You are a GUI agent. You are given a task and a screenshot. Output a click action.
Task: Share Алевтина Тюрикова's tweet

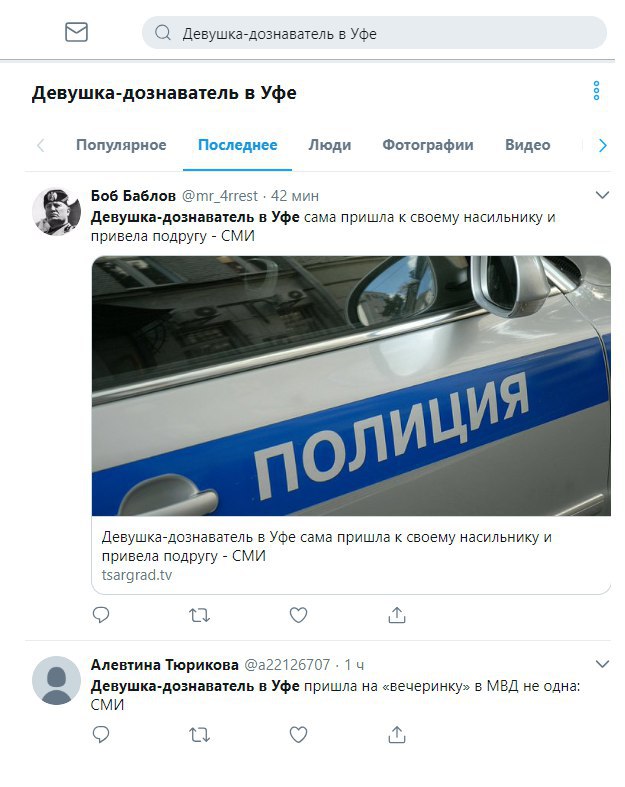397,734
